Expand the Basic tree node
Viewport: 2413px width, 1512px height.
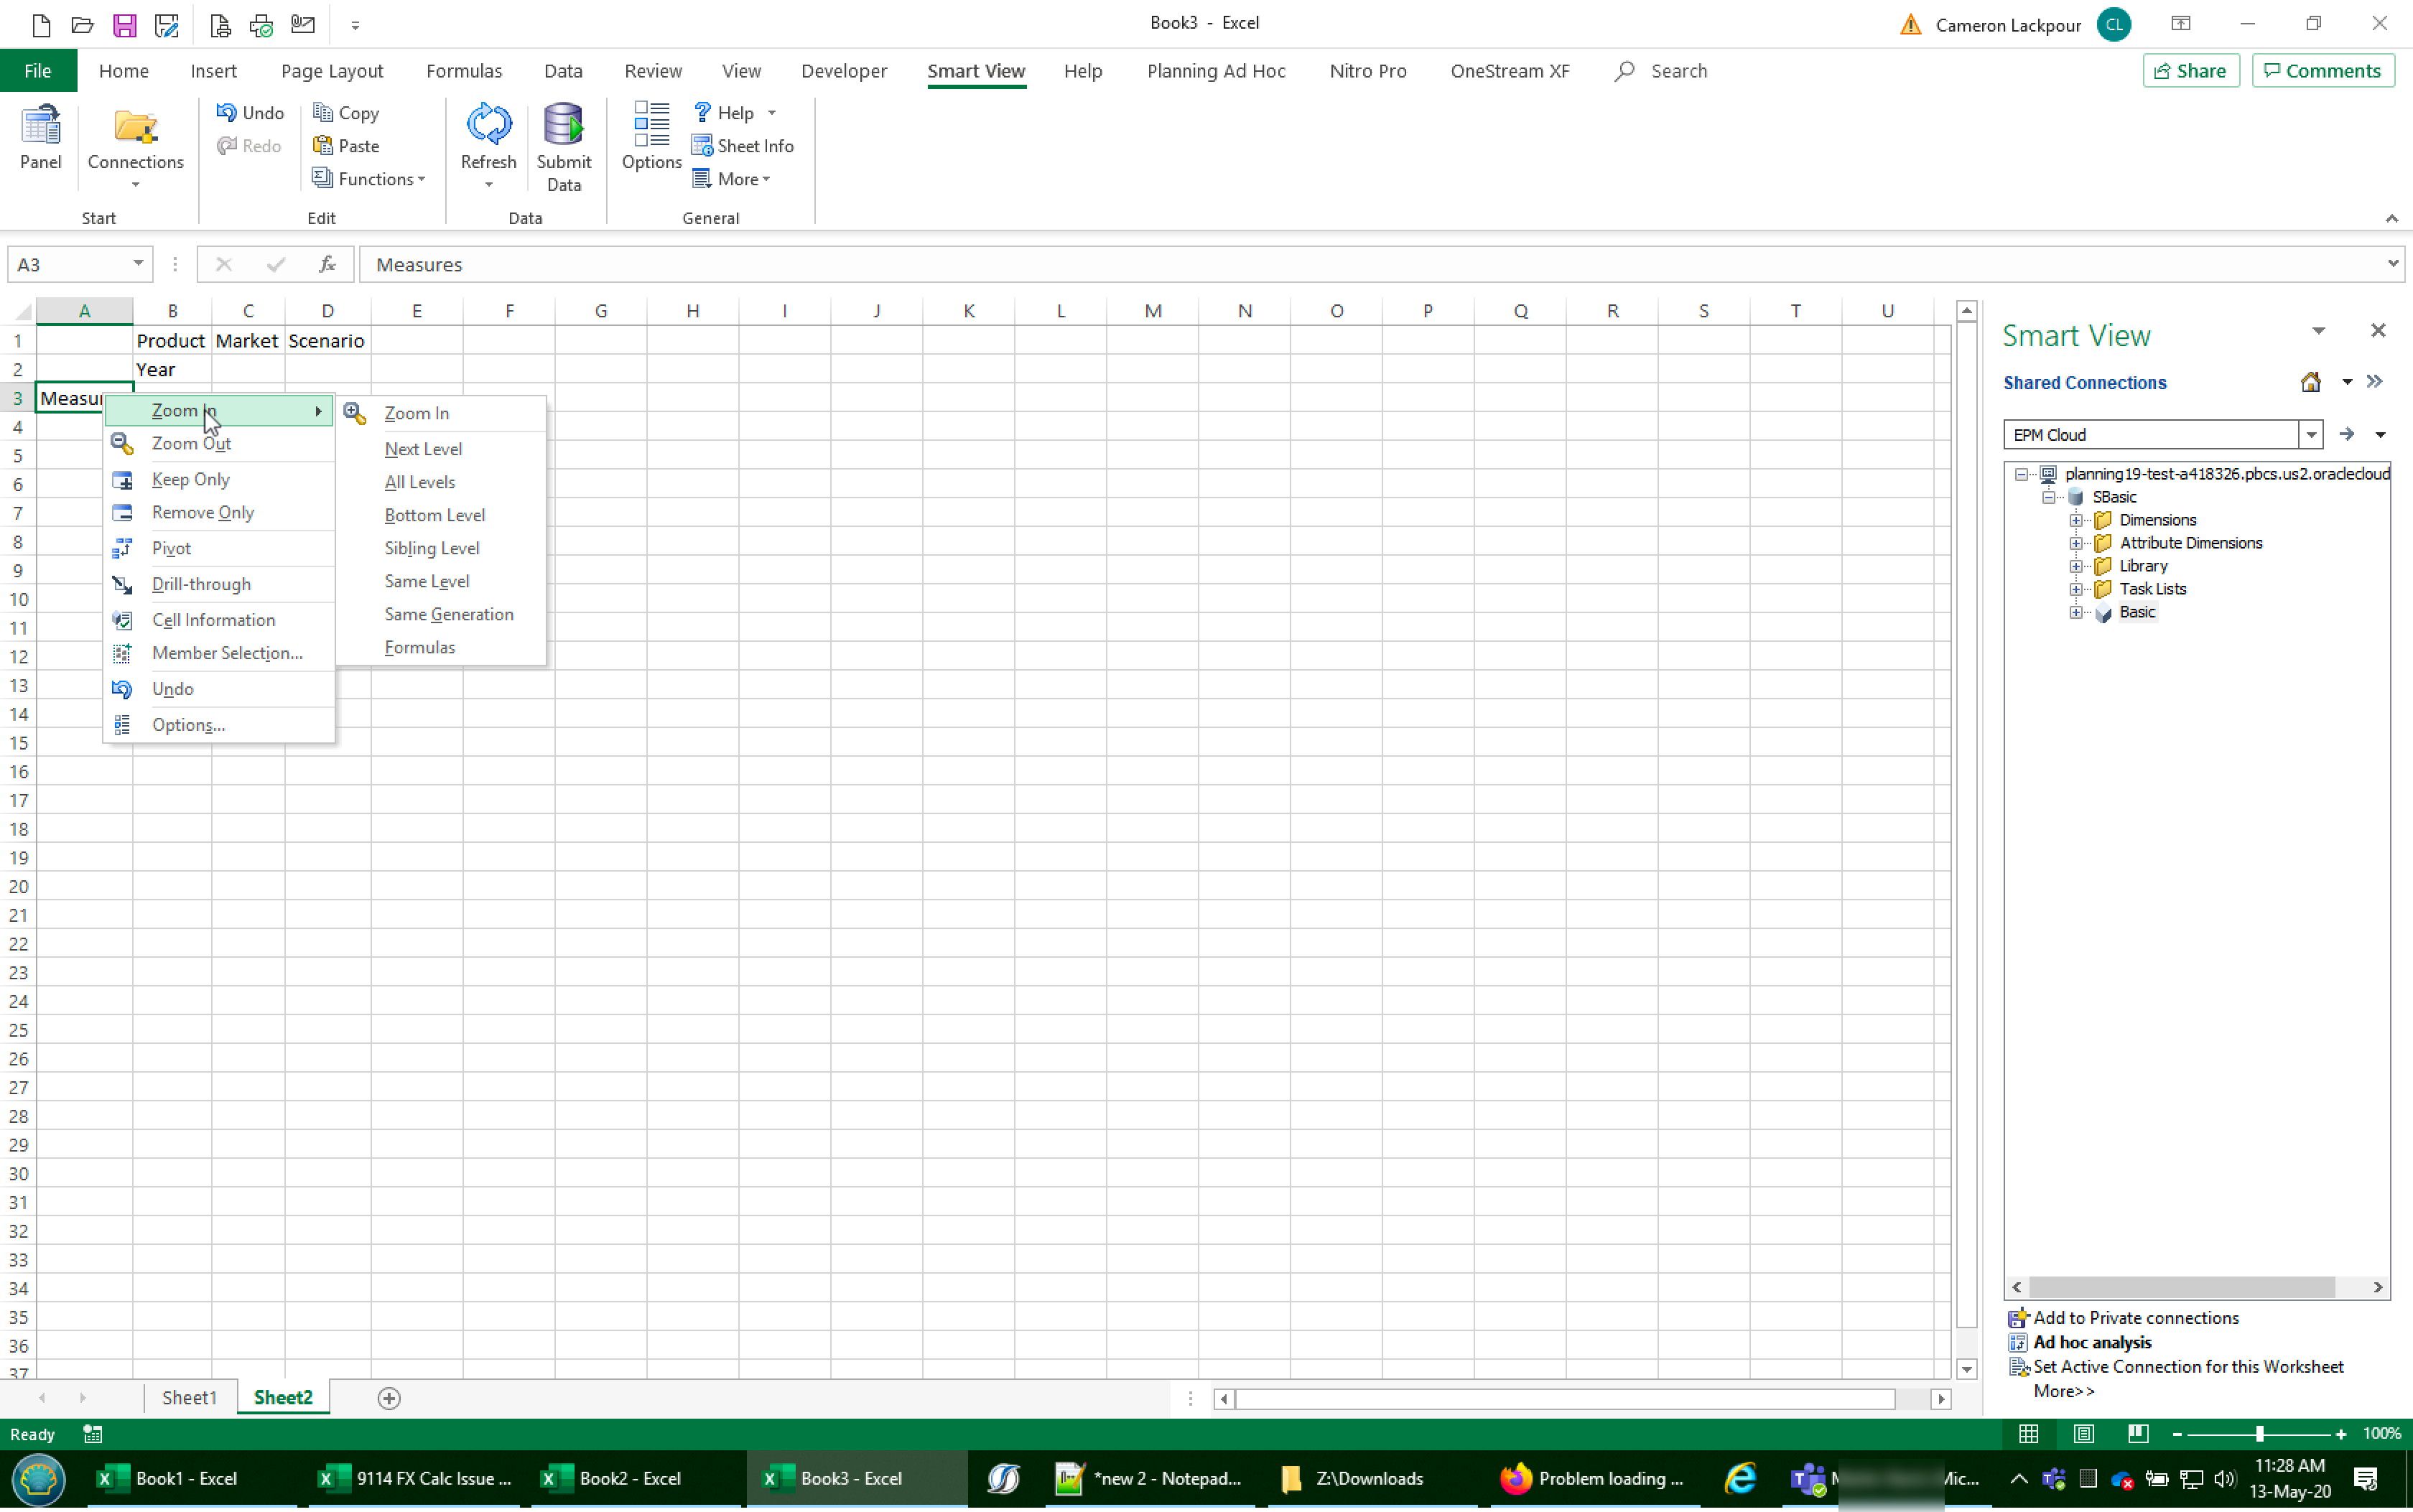(2078, 612)
